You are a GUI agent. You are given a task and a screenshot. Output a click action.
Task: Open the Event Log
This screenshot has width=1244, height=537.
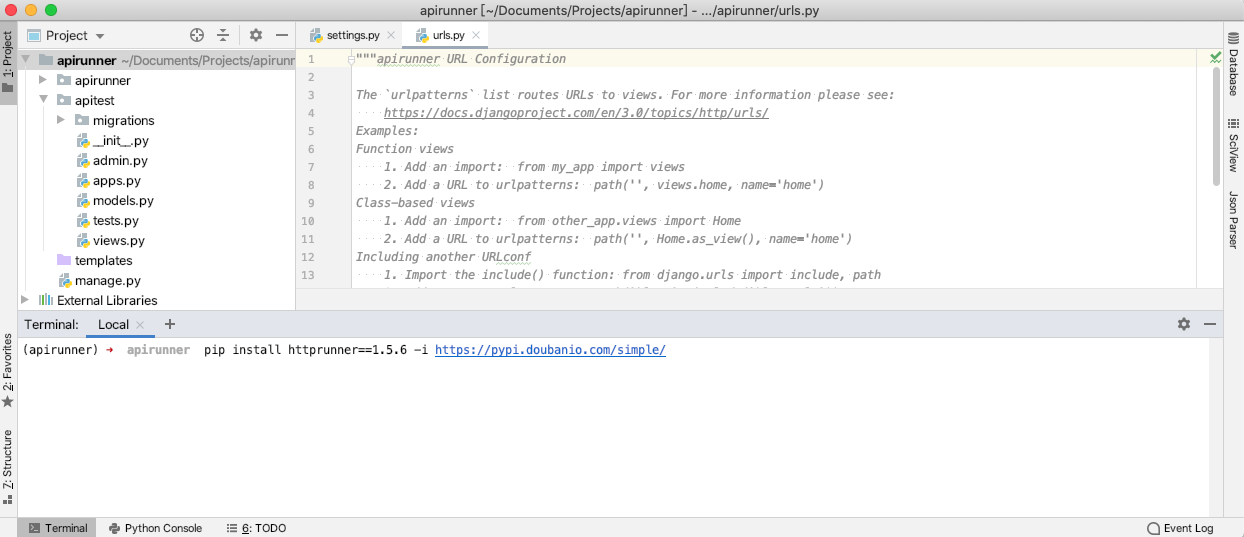[x=1180, y=528]
